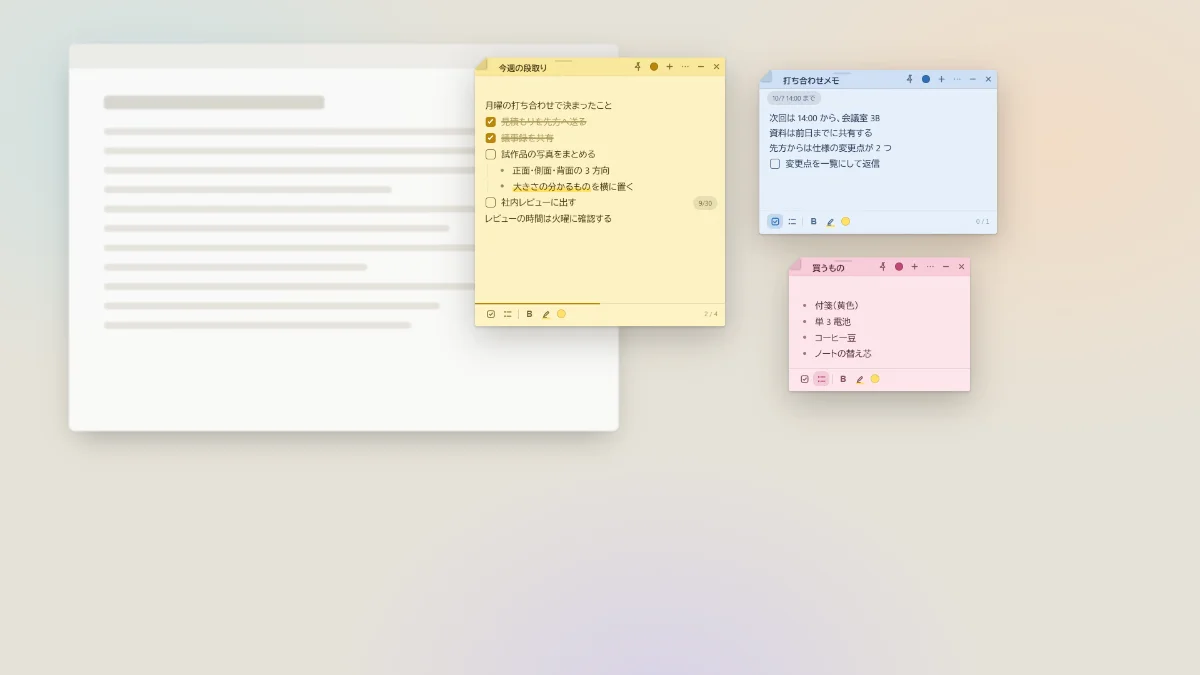Image resolution: width=1200 pixels, height=675 pixels.
Task: Pin the 打ち合わせメモ note
Action: [910, 79]
